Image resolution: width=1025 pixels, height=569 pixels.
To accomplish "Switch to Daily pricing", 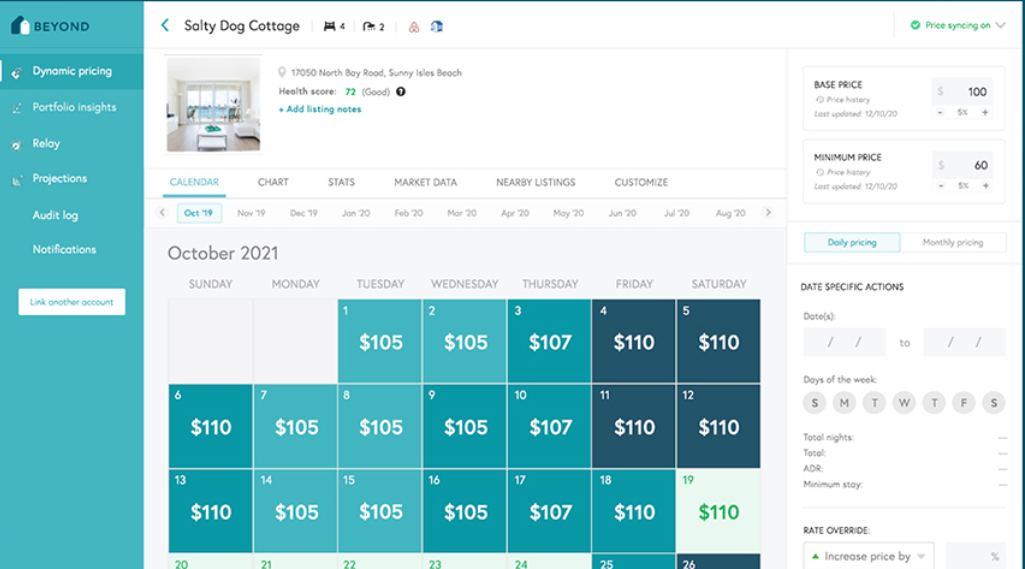I will click(852, 242).
